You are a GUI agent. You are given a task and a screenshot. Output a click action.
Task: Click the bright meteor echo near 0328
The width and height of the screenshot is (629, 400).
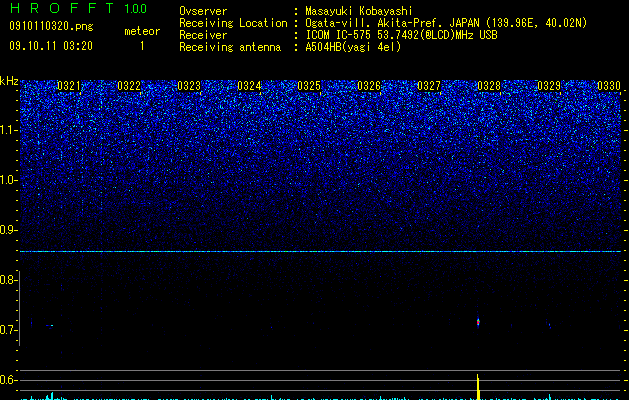click(478, 322)
